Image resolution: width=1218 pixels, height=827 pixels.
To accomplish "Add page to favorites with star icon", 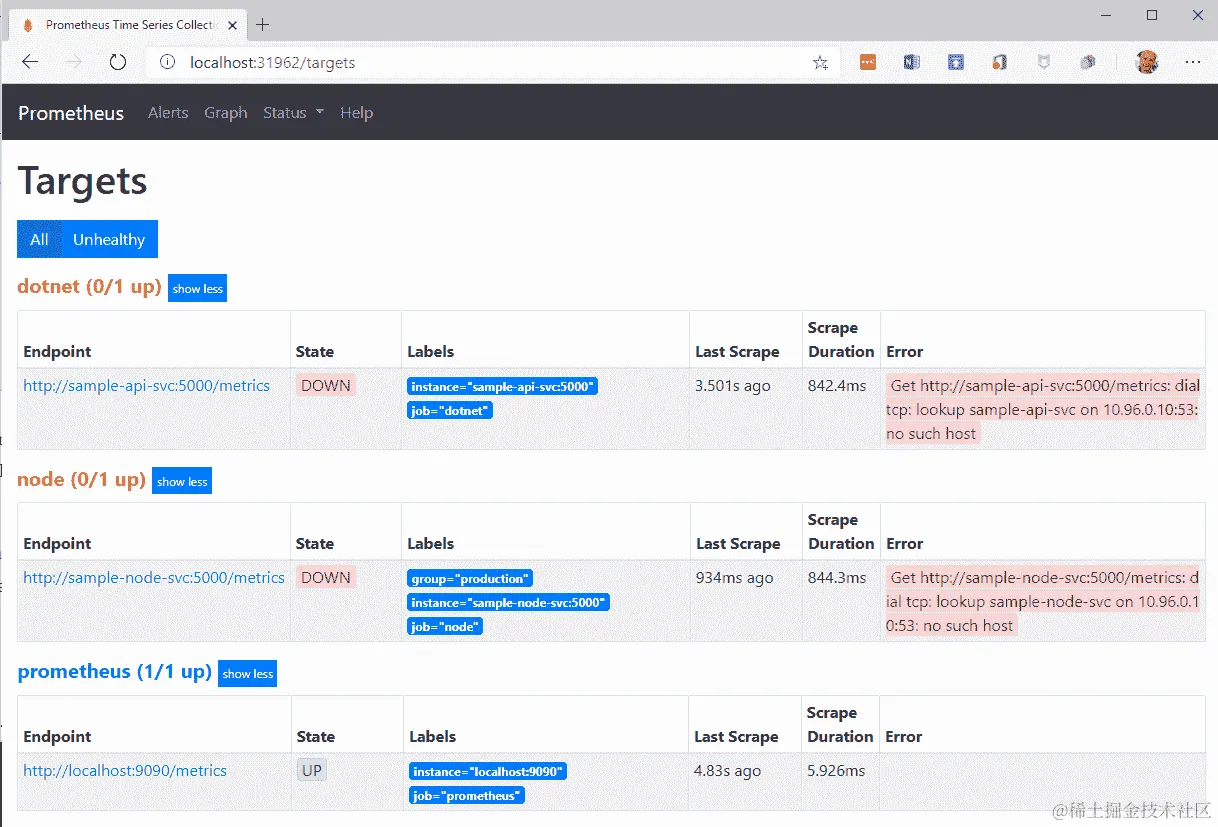I will click(x=820, y=63).
